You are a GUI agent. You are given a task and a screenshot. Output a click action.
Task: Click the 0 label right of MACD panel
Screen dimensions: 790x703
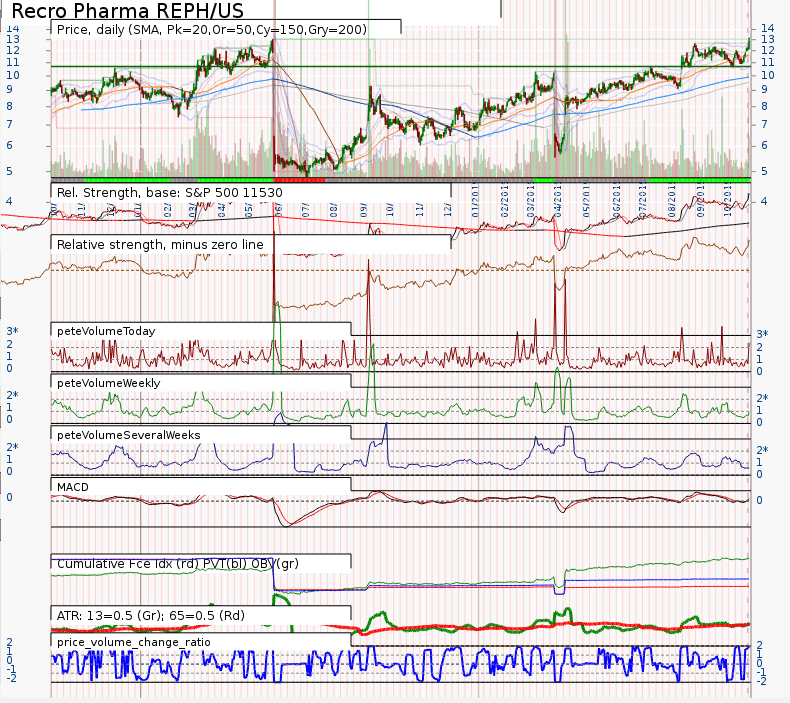pyautogui.click(x=760, y=500)
